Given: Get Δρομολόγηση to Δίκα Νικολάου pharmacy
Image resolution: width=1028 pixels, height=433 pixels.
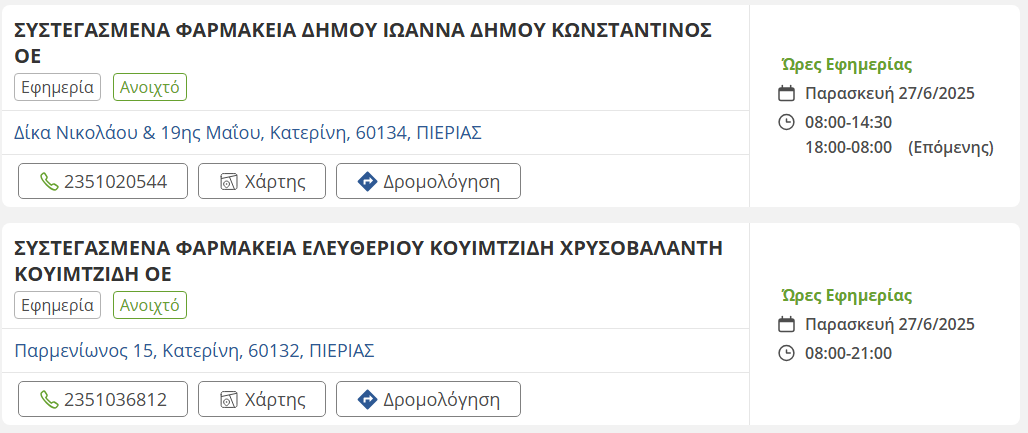Looking at the screenshot, I should (x=428, y=182).
